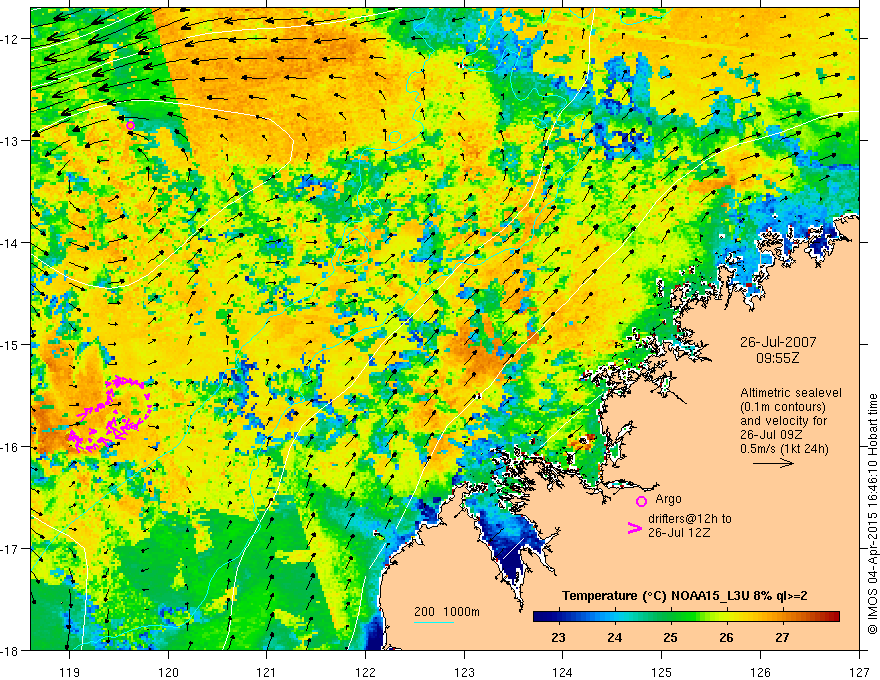Click the time text 09:55Z
Screen dimensions: 880x680
[778, 358]
